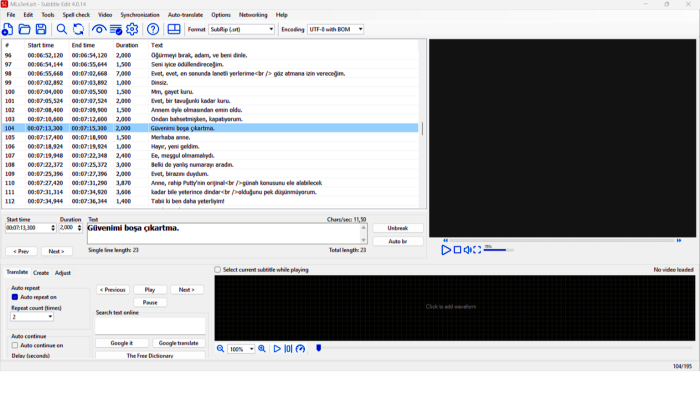The width and height of the screenshot is (700, 394).
Task: Open the Tools menu
Action: coord(48,15)
